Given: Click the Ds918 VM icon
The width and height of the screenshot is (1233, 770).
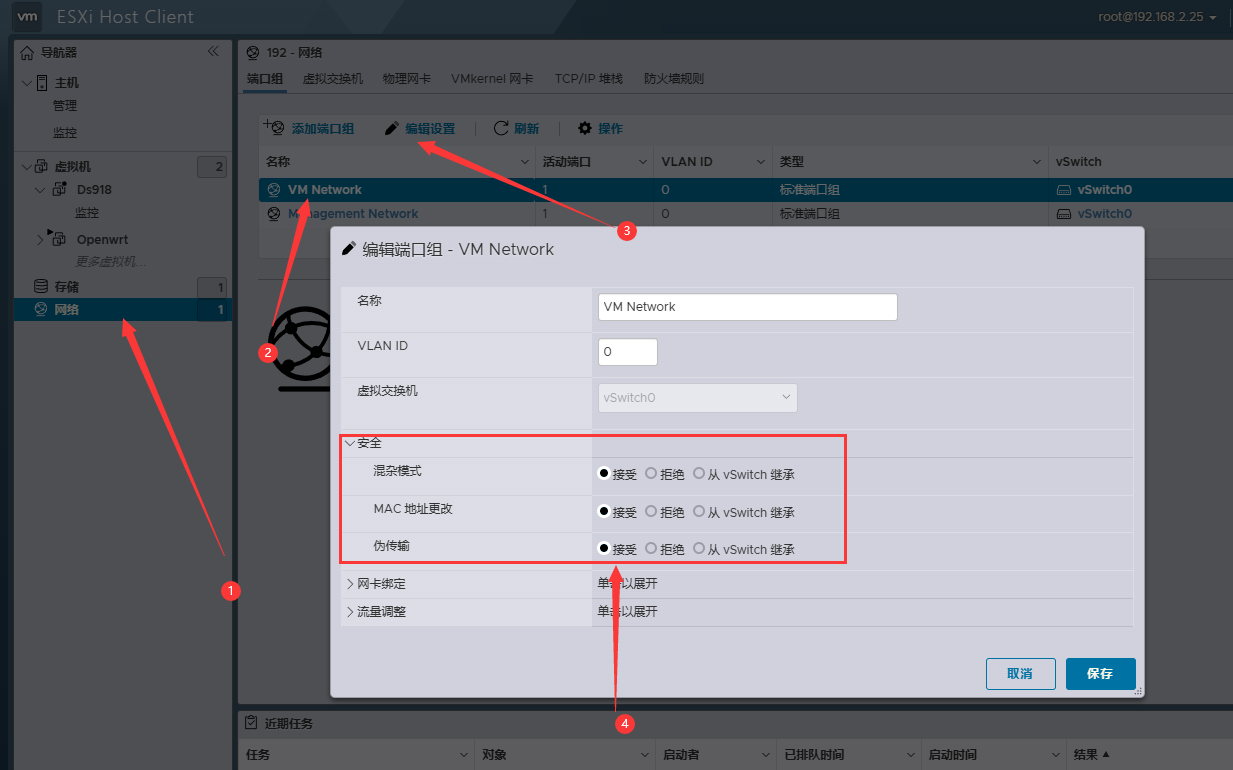Looking at the screenshot, I should point(59,190).
